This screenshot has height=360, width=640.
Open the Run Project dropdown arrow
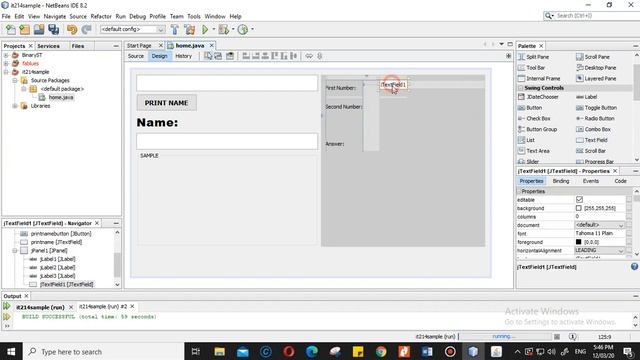tap(213, 29)
